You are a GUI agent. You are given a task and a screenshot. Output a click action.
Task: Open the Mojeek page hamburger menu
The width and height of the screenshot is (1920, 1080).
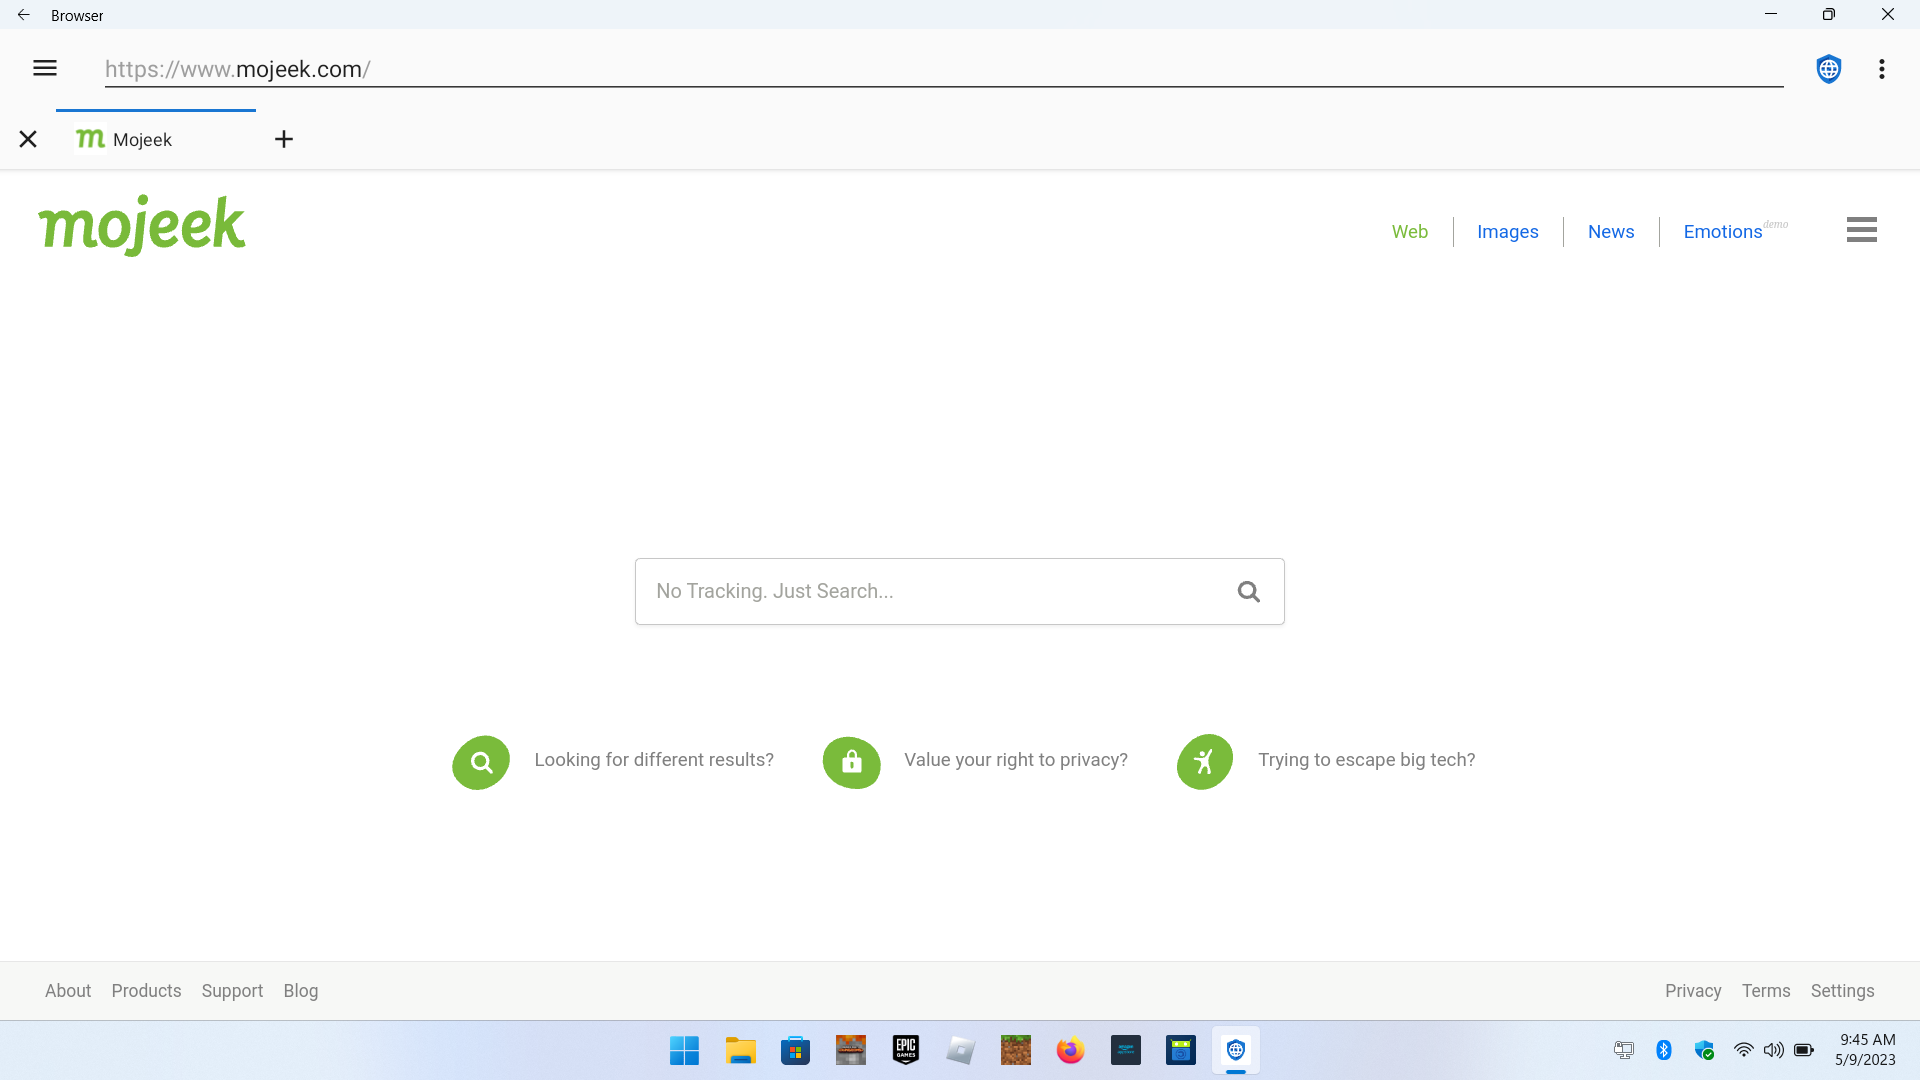pos(1861,230)
